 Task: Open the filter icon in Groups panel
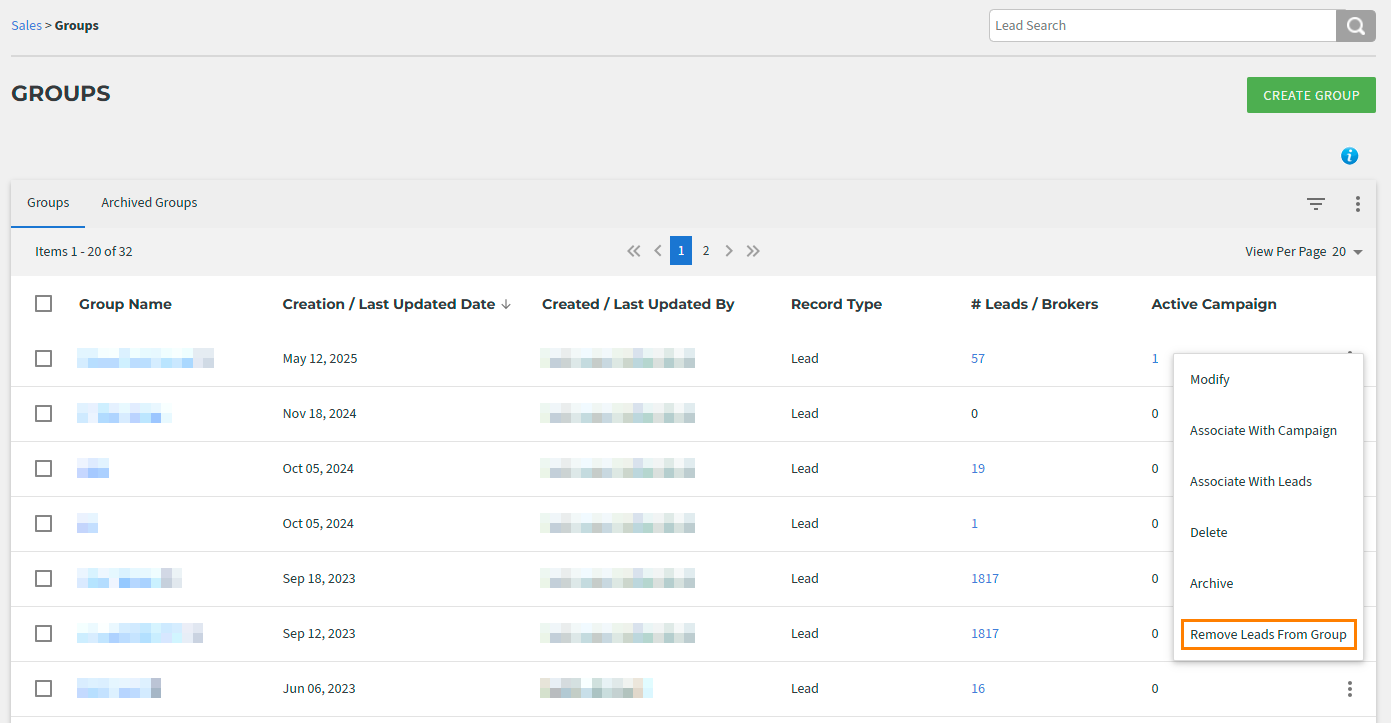pyautogui.click(x=1316, y=204)
